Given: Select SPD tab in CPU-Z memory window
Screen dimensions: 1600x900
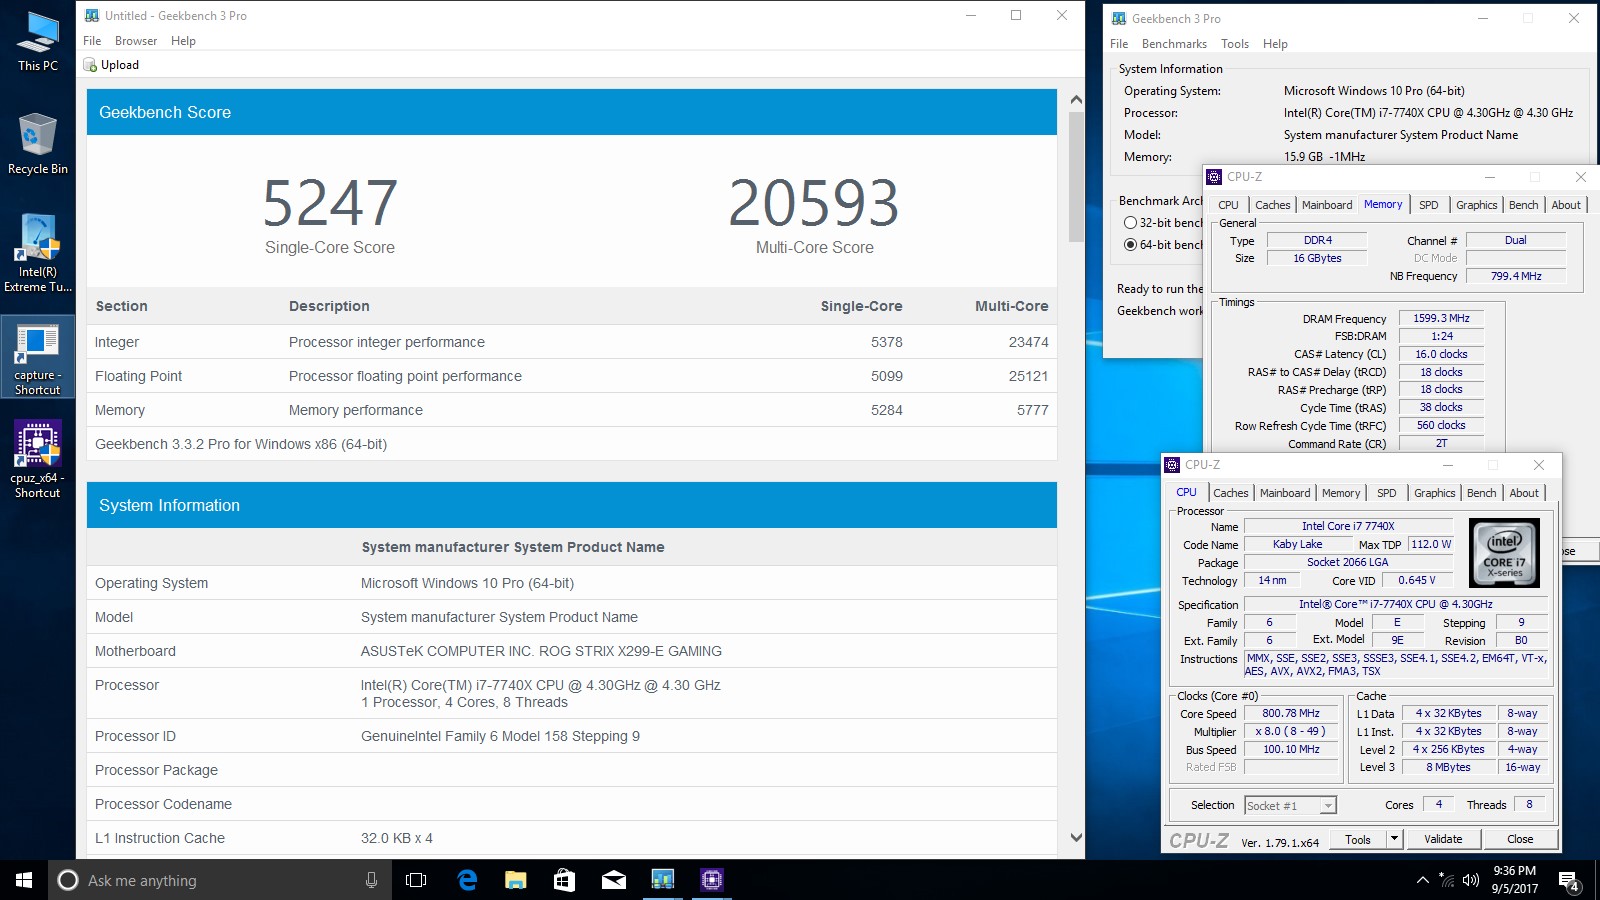Looking at the screenshot, I should tap(1428, 205).
